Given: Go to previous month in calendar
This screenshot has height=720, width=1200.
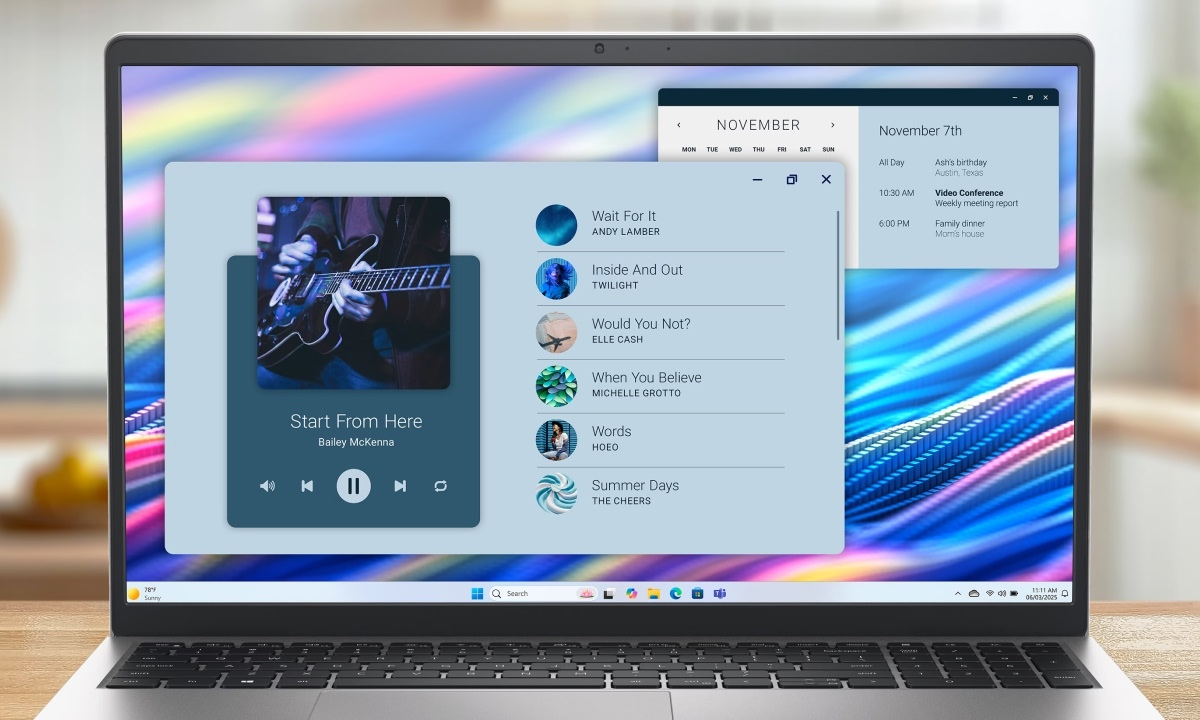Looking at the screenshot, I should 679,125.
